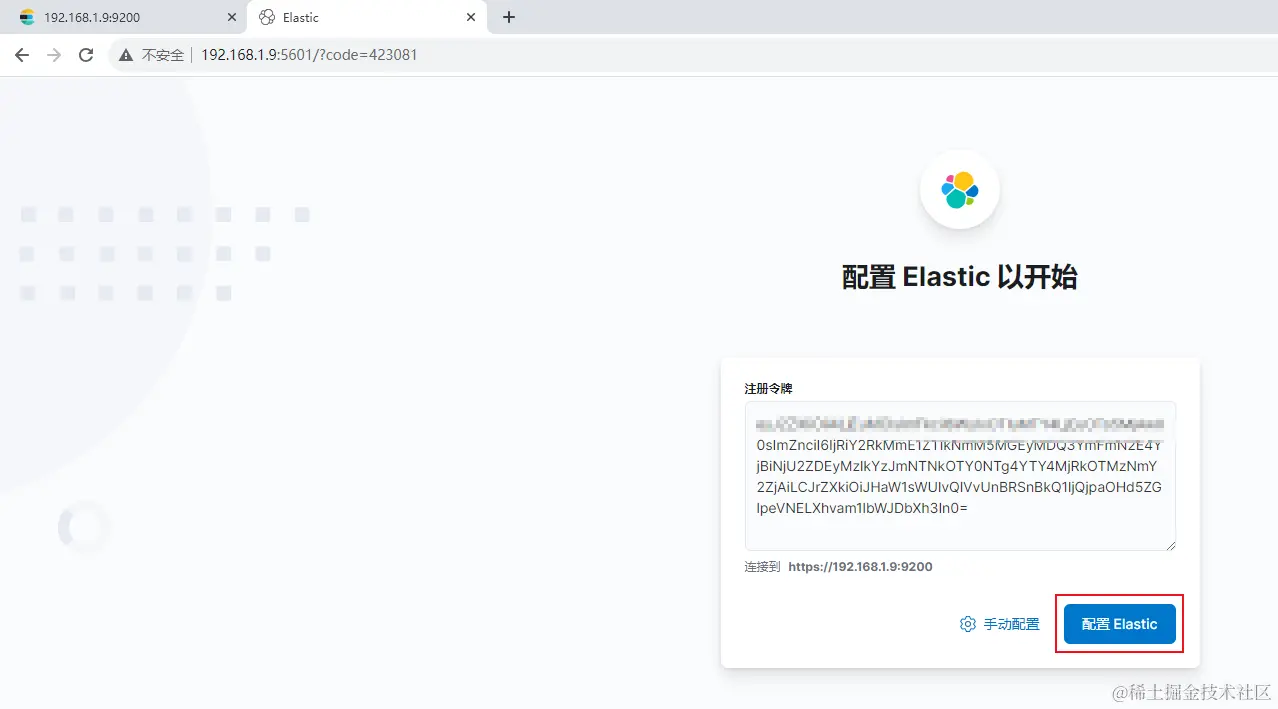1278x709 pixels.
Task: Click the 连接到 label text
Action: pos(762,566)
